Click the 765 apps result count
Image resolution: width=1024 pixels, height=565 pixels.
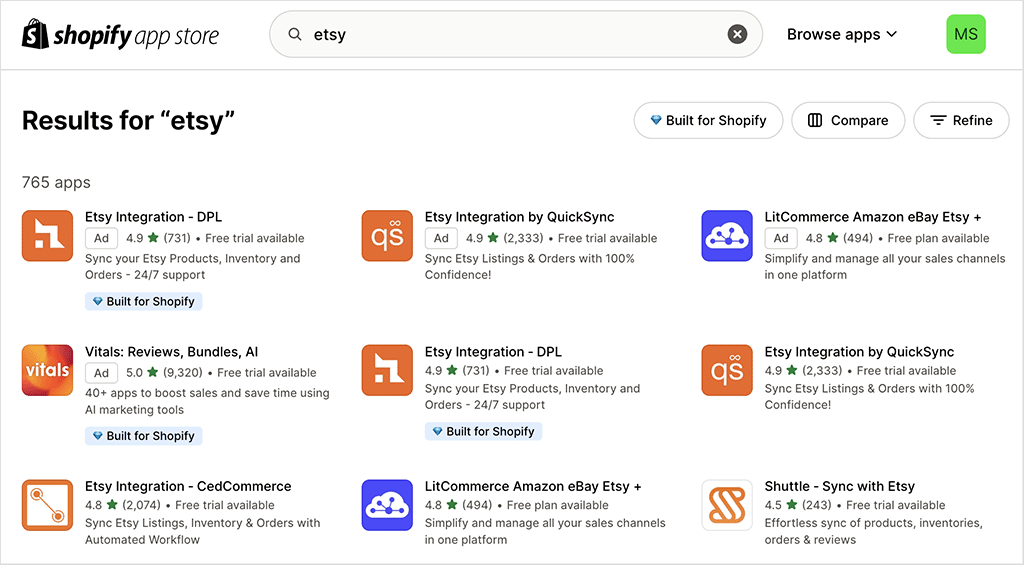tap(56, 182)
